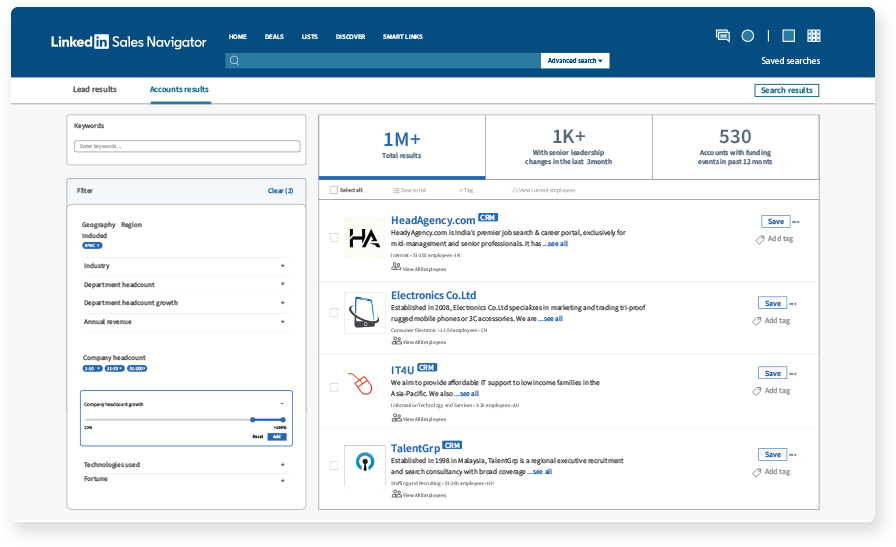Open HeadAgency.com HA logo
The width and height of the screenshot is (896, 547).
(x=365, y=238)
